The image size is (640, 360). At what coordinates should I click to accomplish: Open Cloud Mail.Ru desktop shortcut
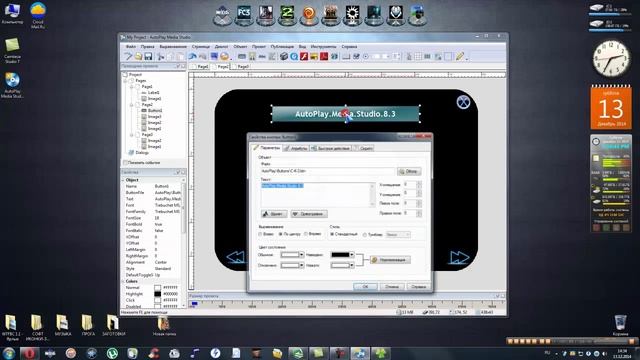point(38,16)
